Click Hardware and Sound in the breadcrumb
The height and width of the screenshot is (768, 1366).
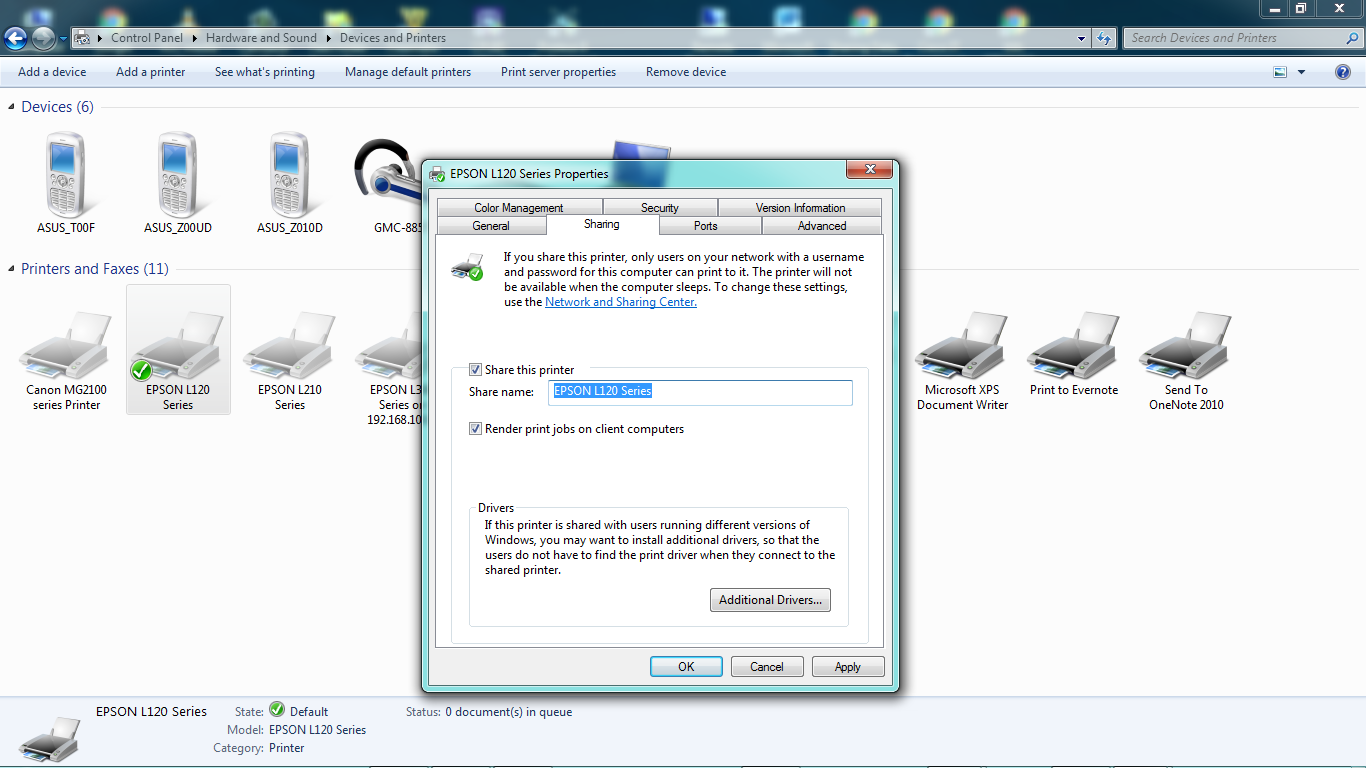coord(261,38)
